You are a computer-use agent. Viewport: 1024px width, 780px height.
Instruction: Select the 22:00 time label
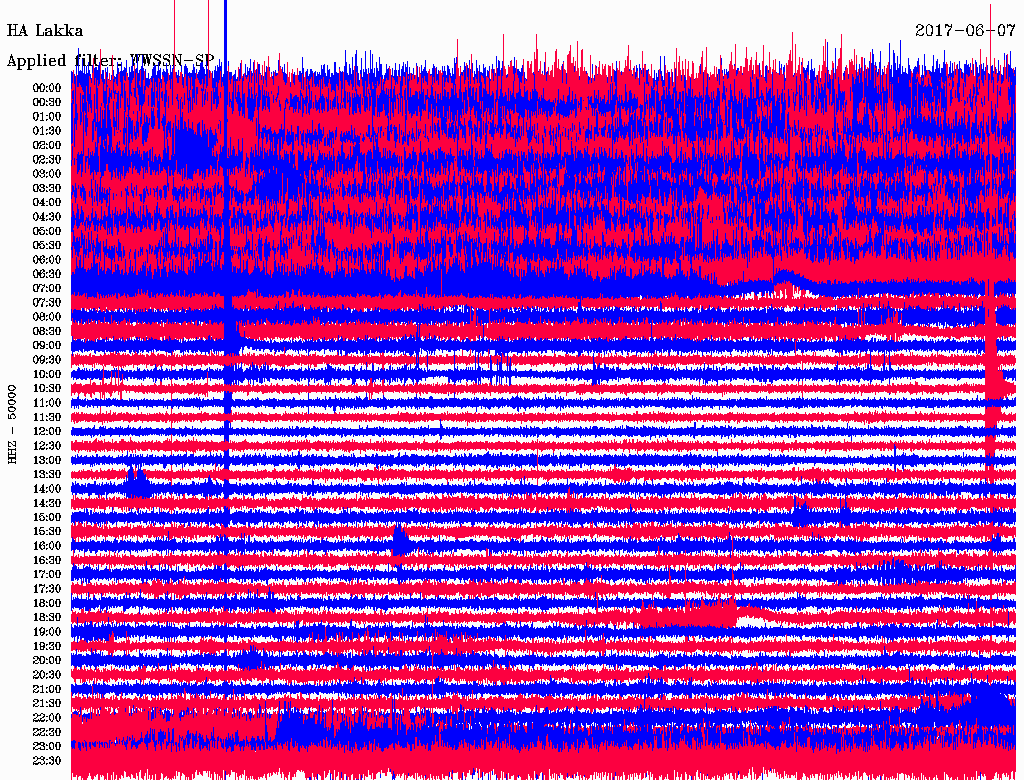(x=47, y=718)
